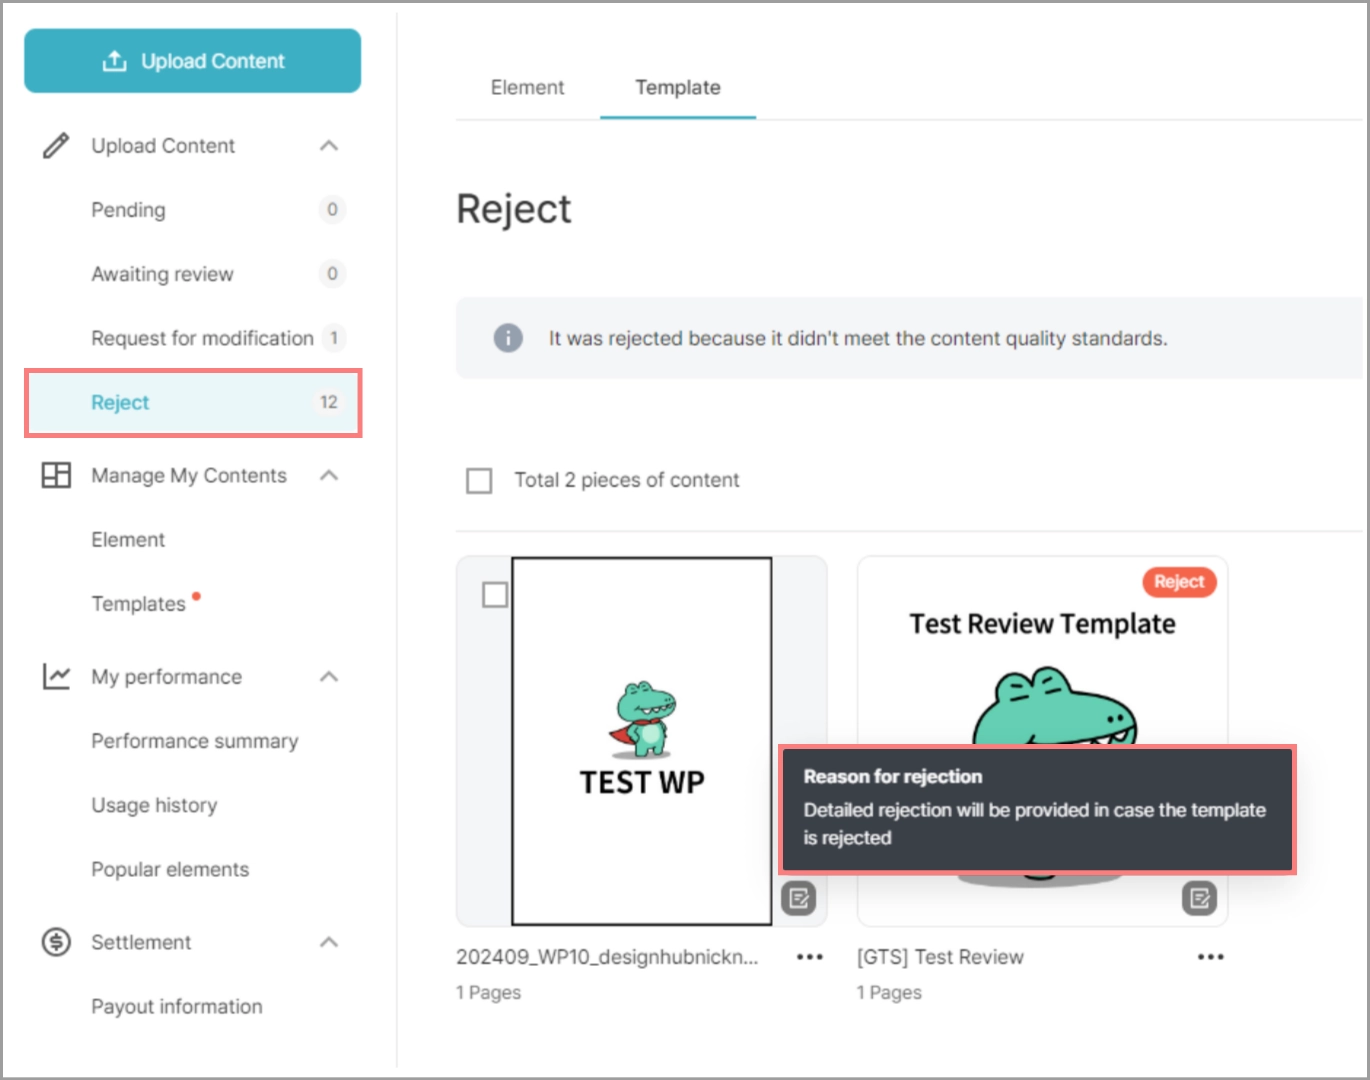
Task: Click the Settlement dollar coin icon
Action: [x=56, y=942]
